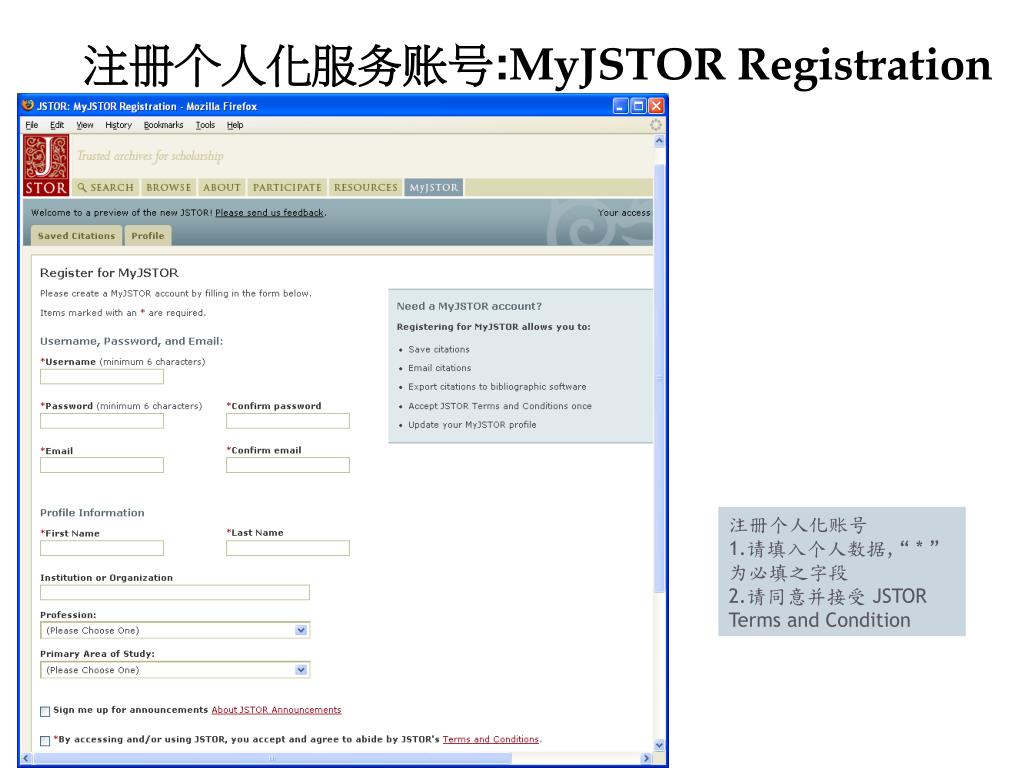Click the Confirm password field
1024x768 pixels.
288,421
